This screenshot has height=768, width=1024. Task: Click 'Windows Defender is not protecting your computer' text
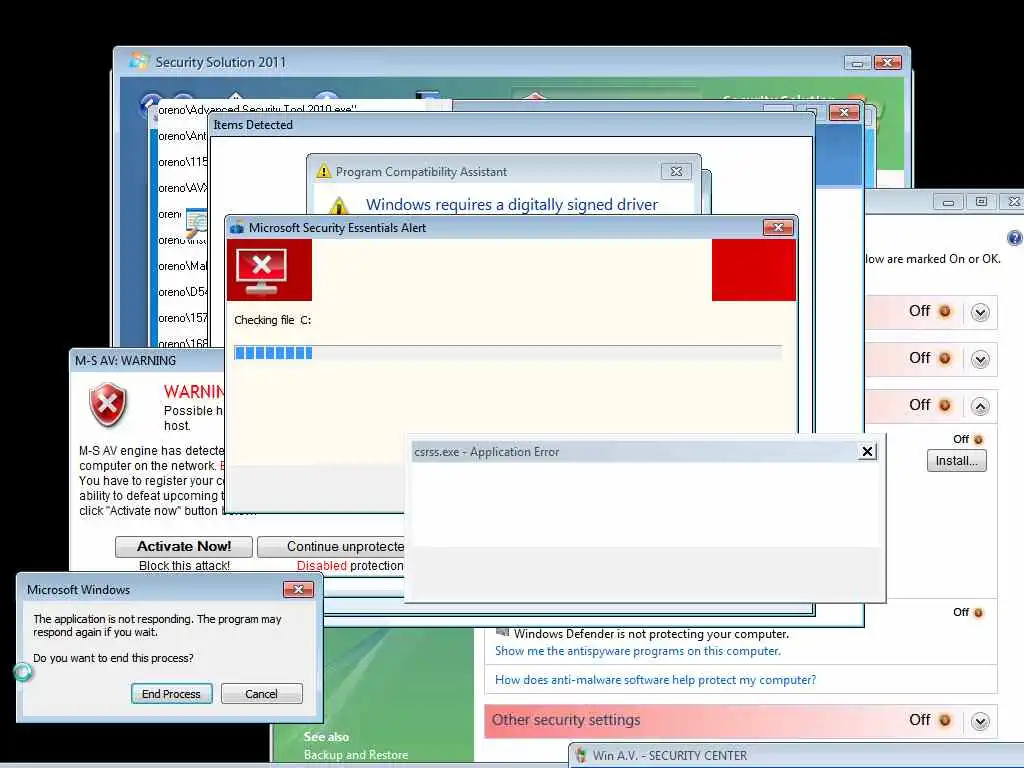click(x=651, y=634)
